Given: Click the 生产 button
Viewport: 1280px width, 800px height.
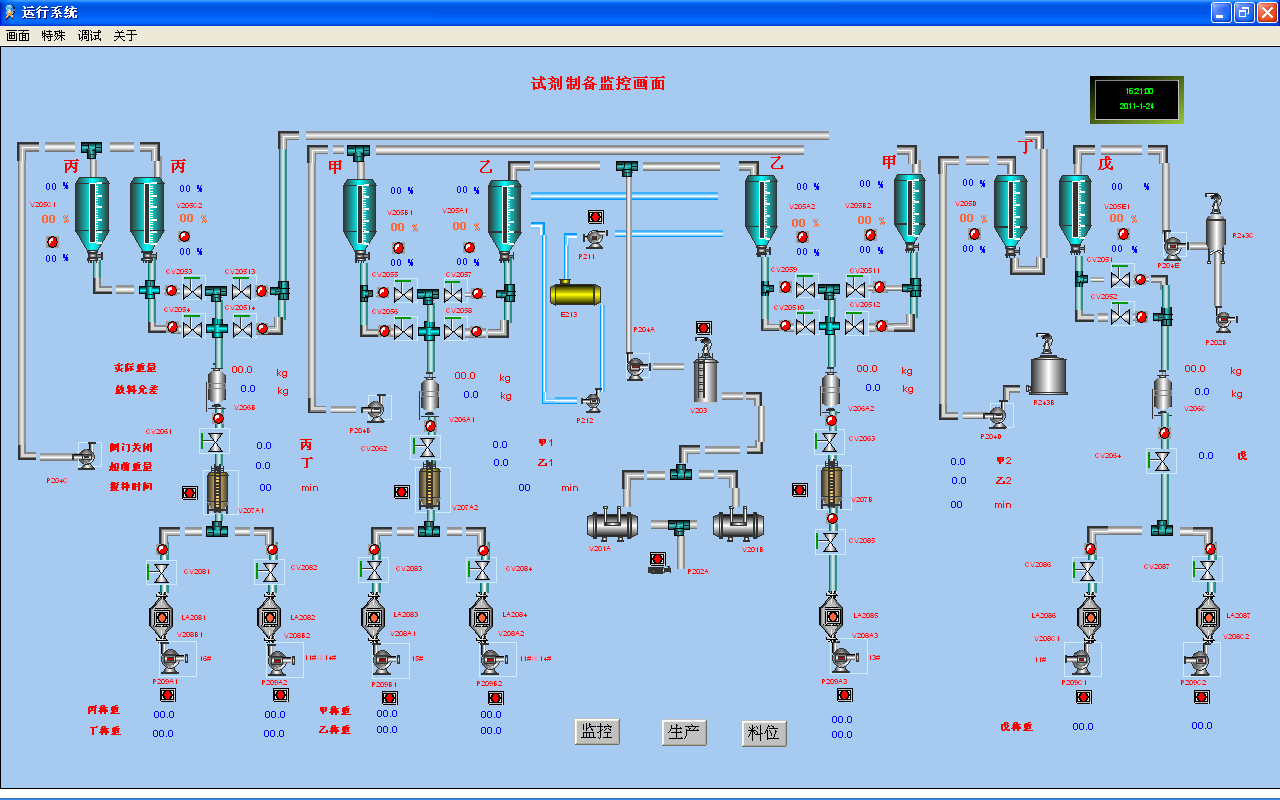Looking at the screenshot, I should (684, 732).
